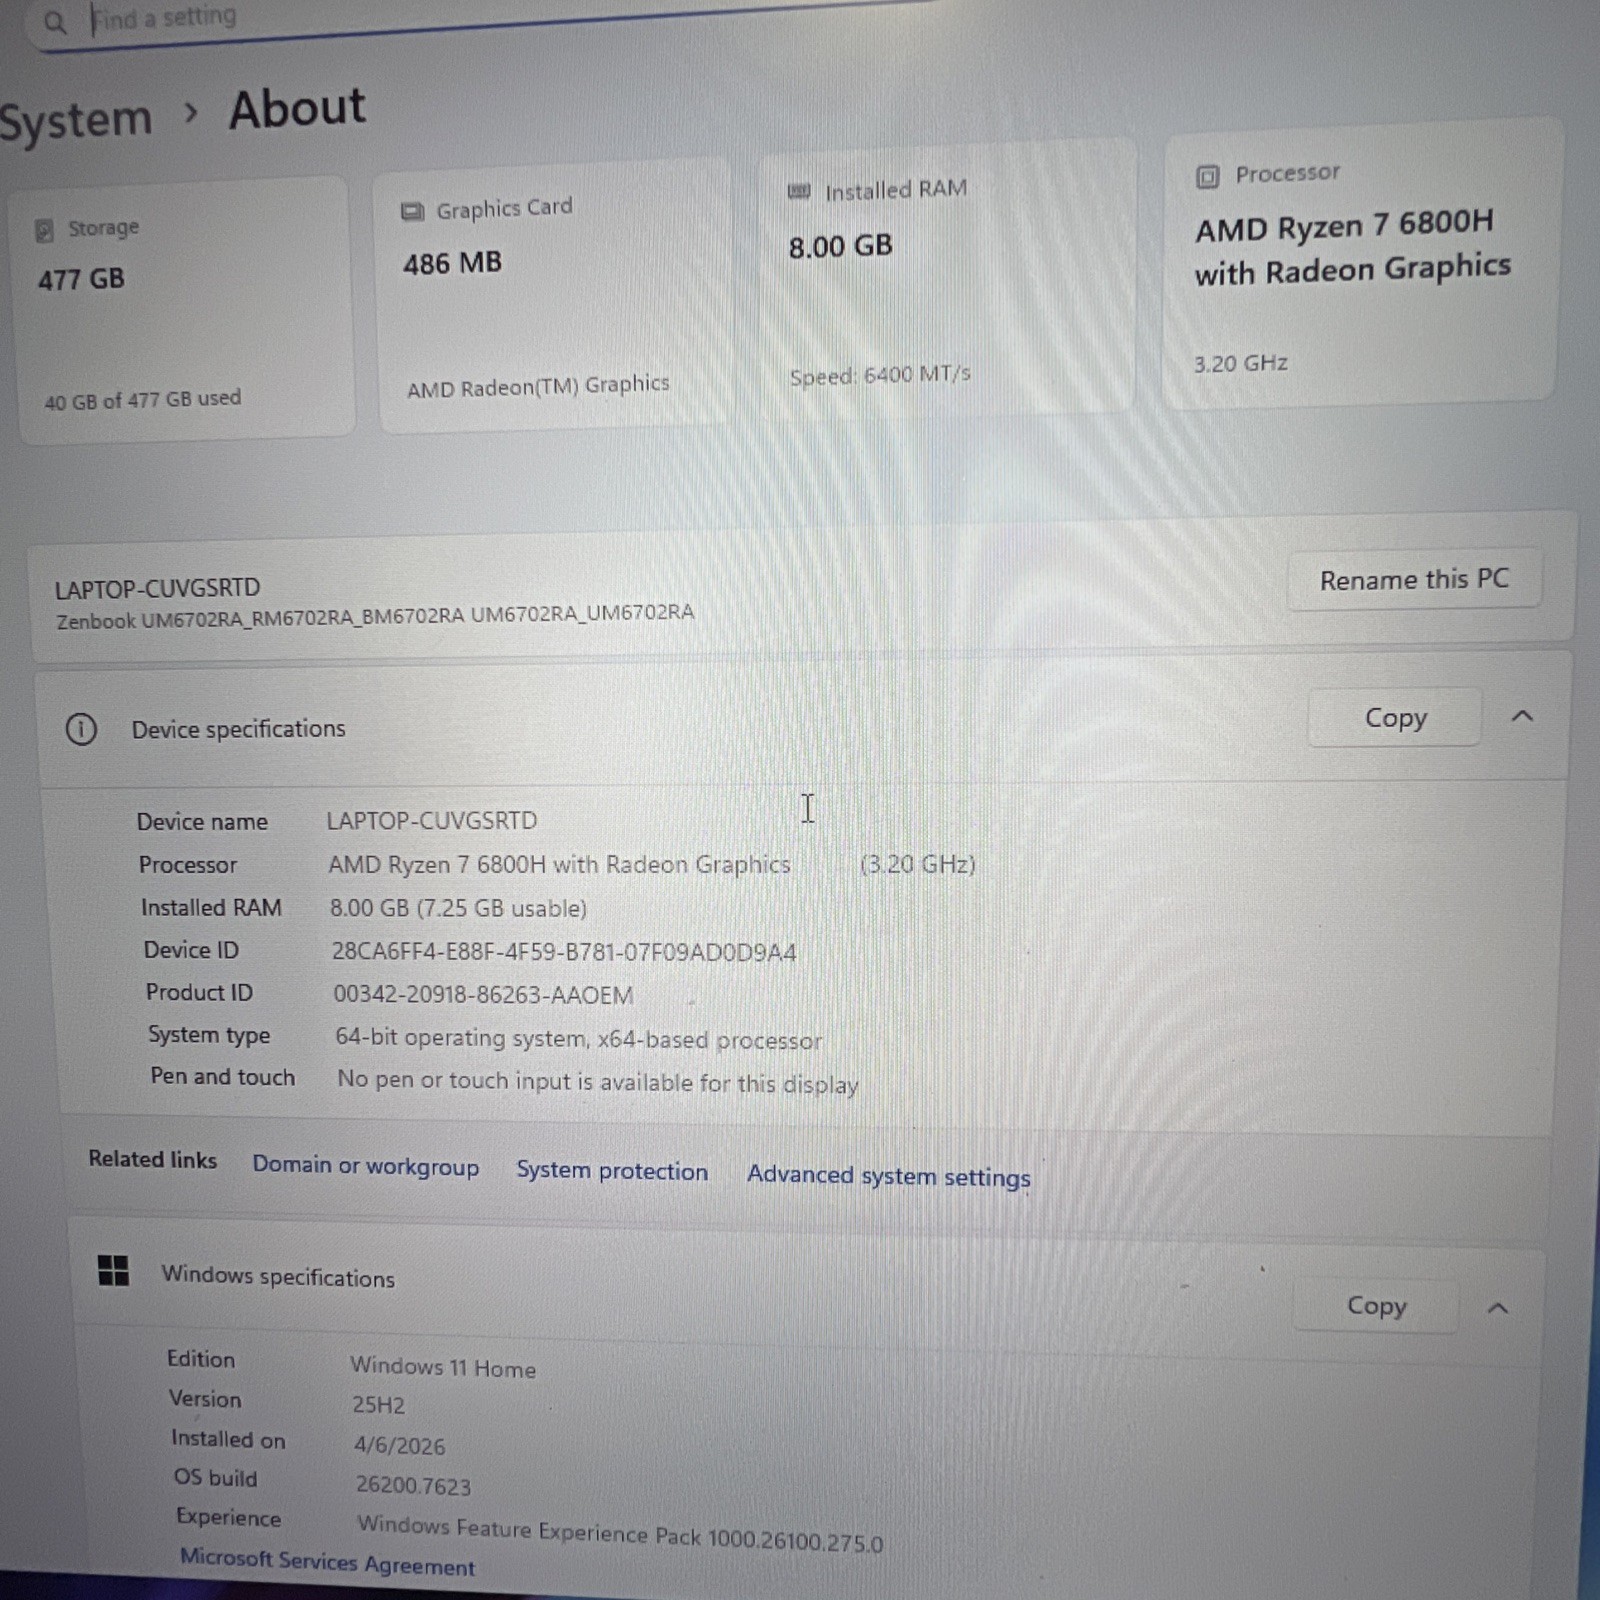
Task: Select Product ID value 00342-20918-86263-AAOEM
Action: click(x=483, y=995)
